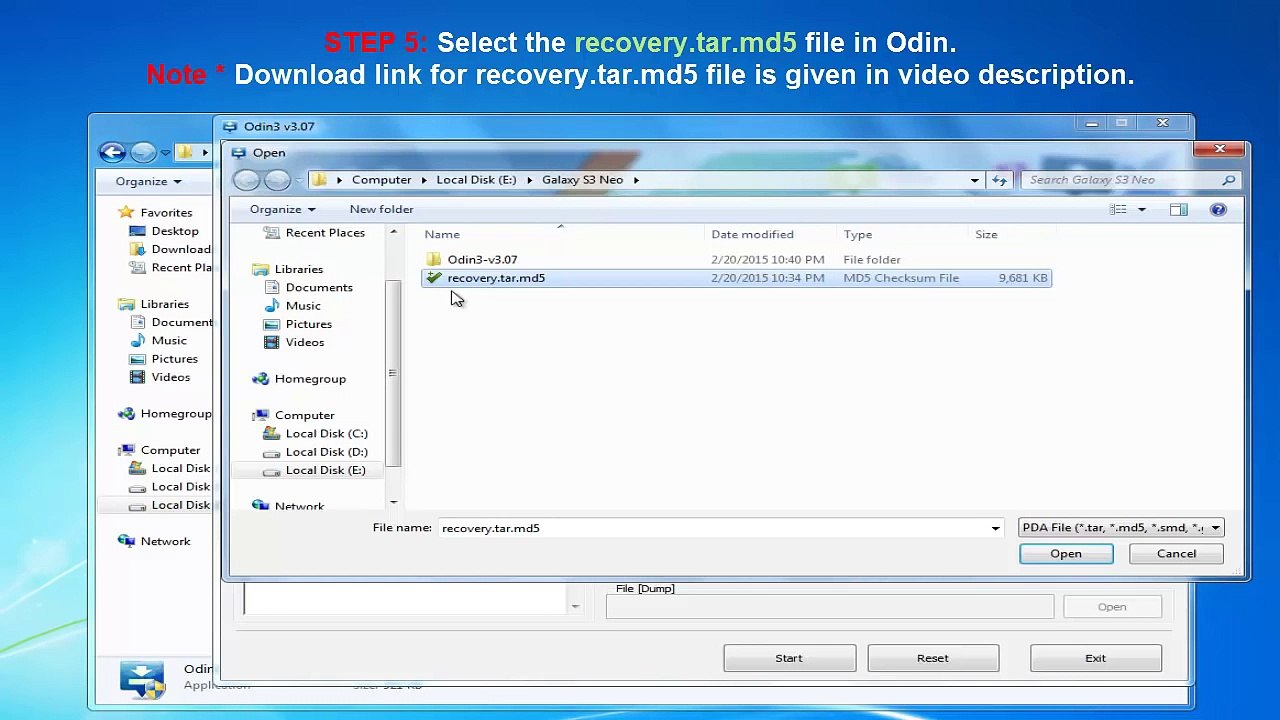Expand the Computer breadcrumb arrow
Viewport: 1280px width, 720px height.
(x=423, y=180)
